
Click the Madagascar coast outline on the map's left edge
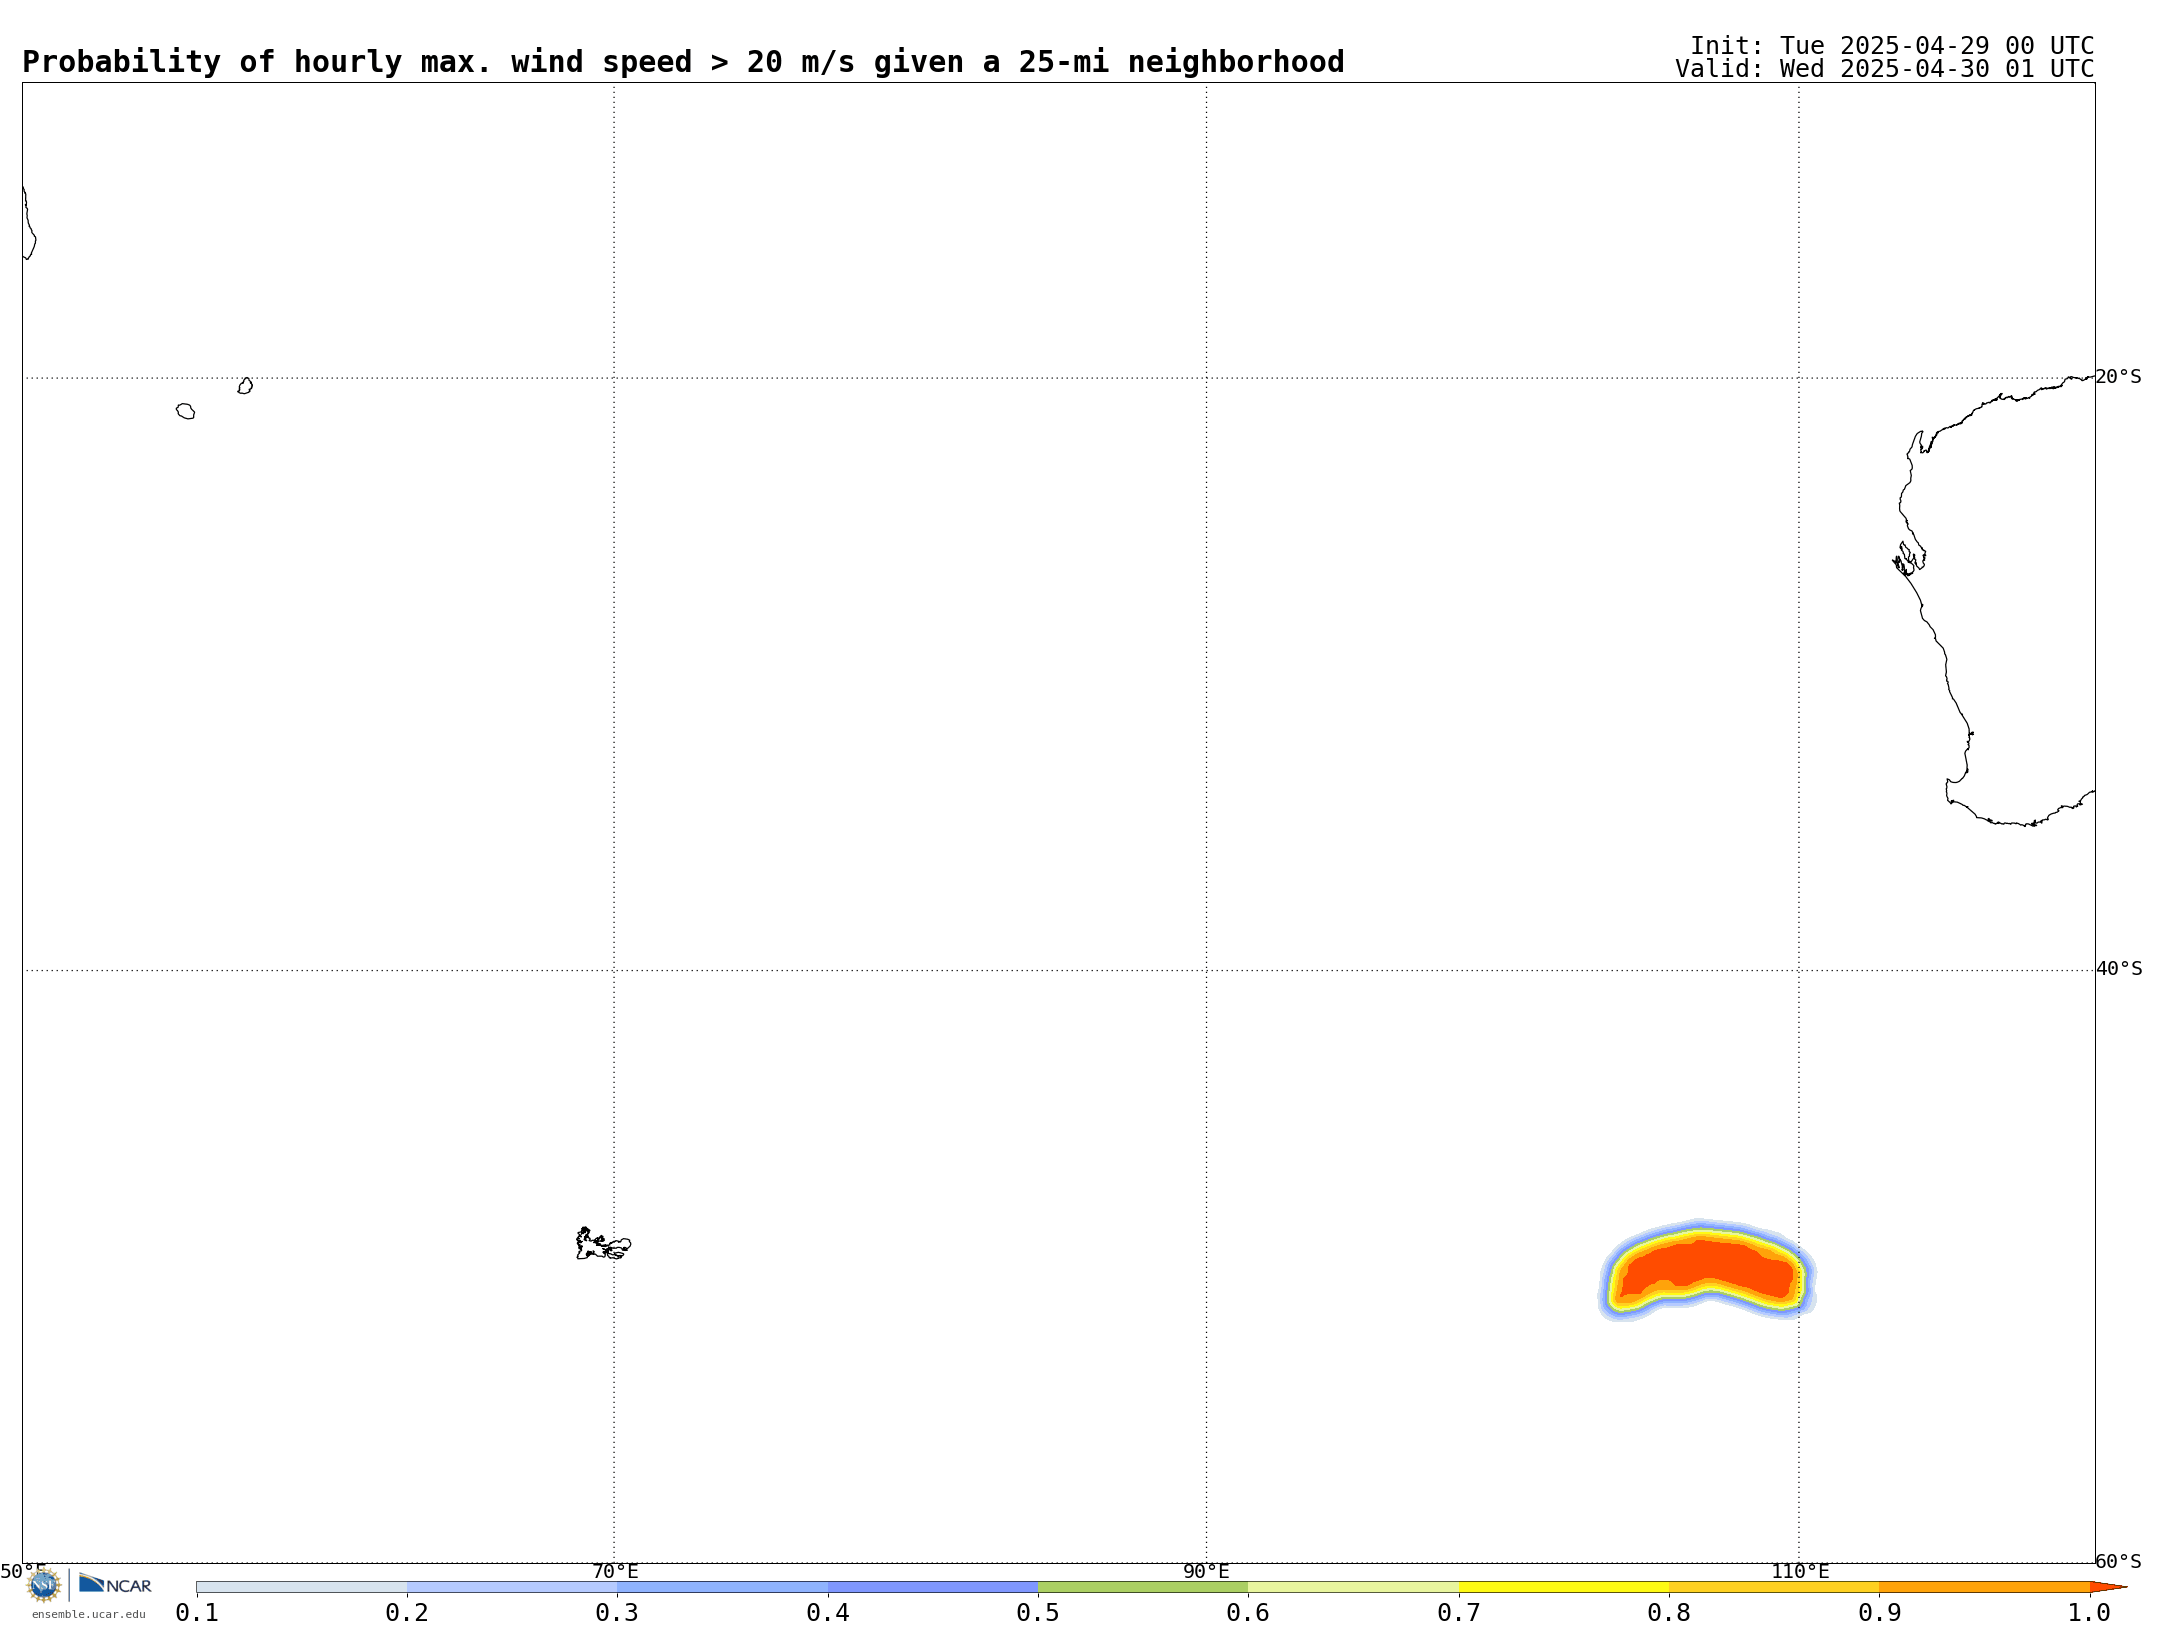[x=29, y=223]
